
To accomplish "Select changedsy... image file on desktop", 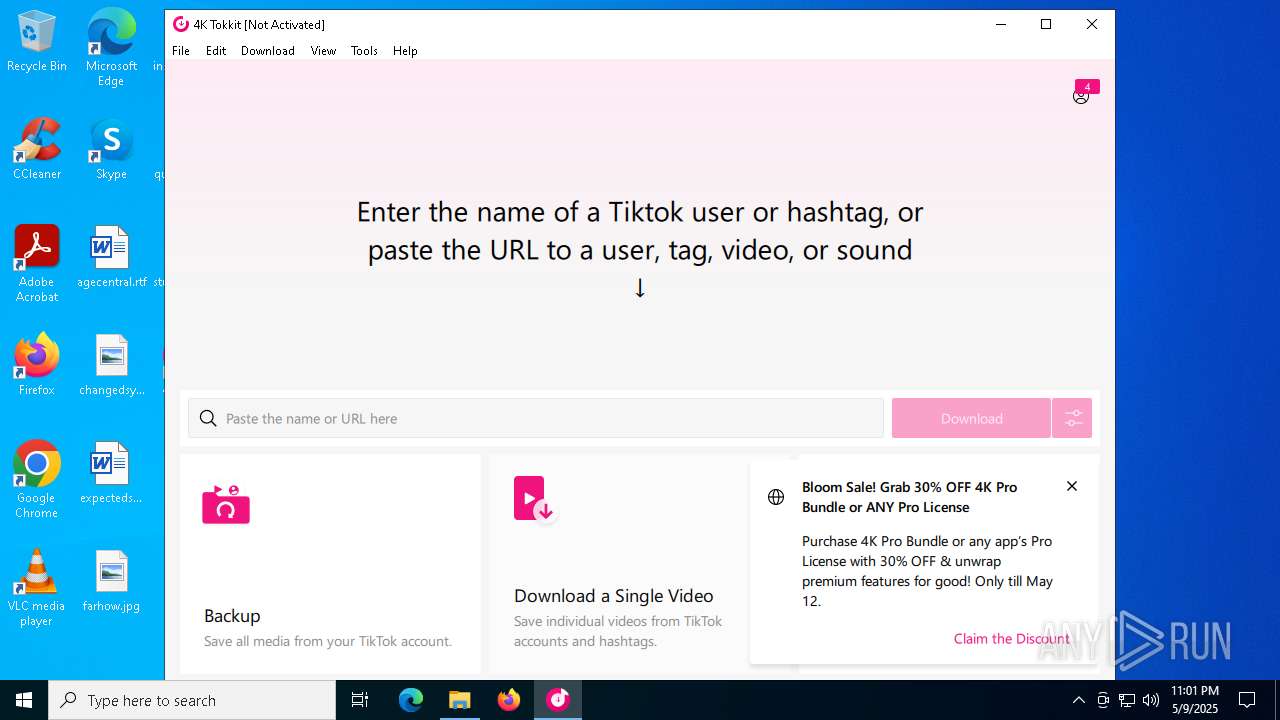I will click(x=111, y=365).
